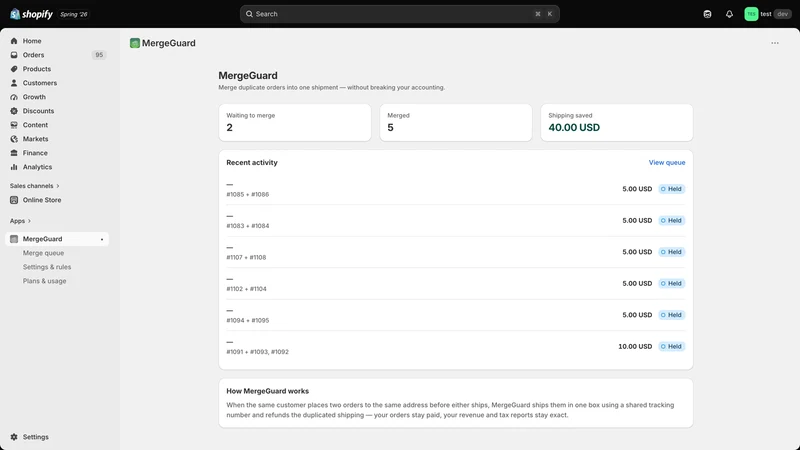
Task: Click the Content icon
Action: pos(14,125)
